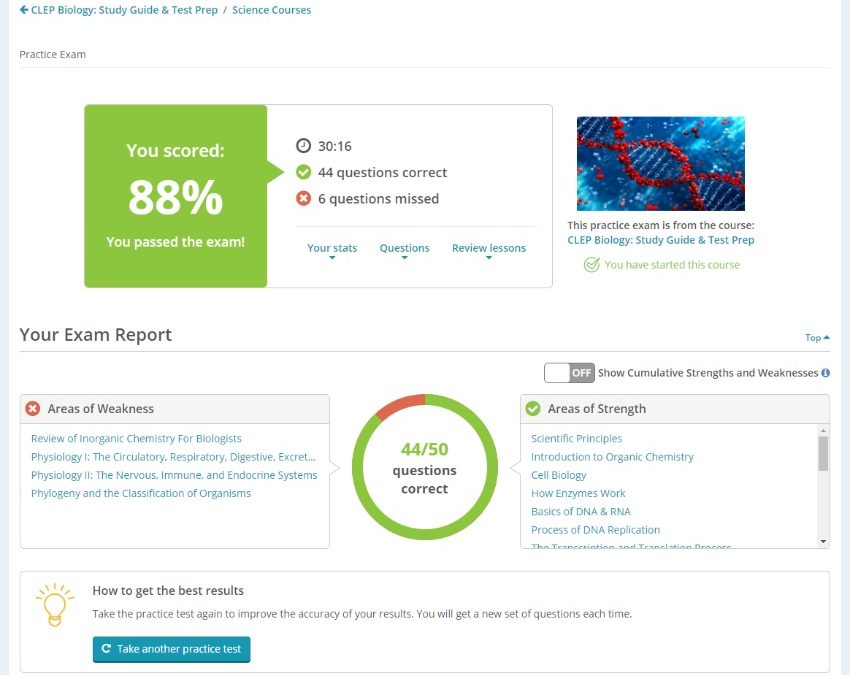
Task: Click the info icon after Cumulative Strengths label
Action: (825, 373)
